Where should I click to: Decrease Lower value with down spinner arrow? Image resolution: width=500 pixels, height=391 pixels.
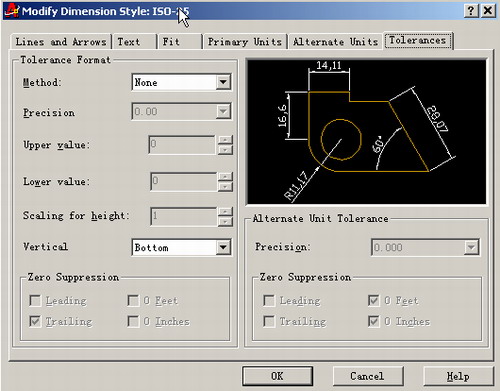(x=225, y=186)
